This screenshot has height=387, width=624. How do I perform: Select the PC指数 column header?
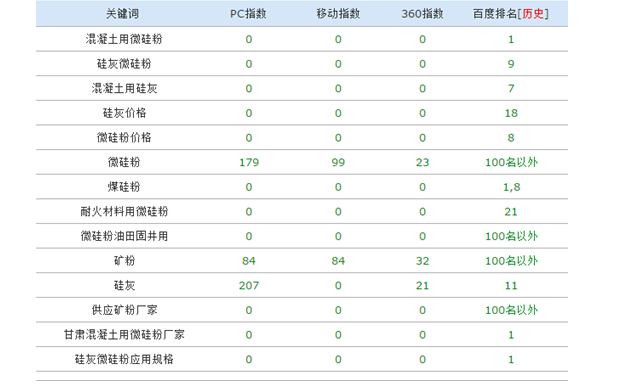(x=248, y=14)
